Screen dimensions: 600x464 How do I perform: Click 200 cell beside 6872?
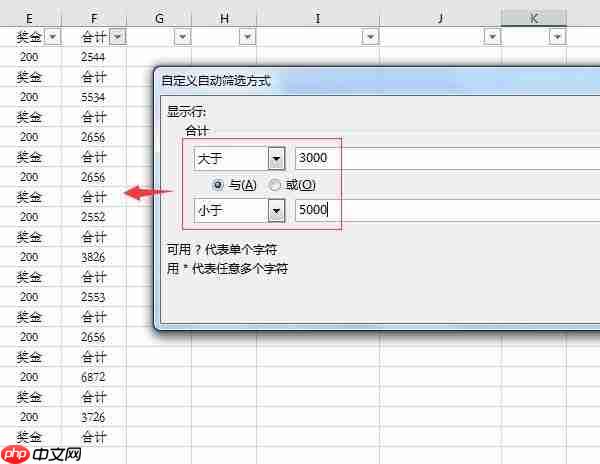[29, 377]
